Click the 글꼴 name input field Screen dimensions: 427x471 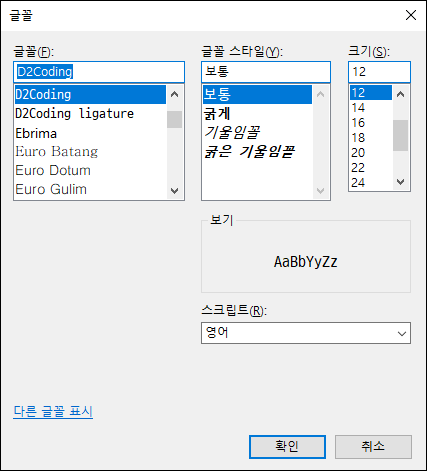point(99,72)
